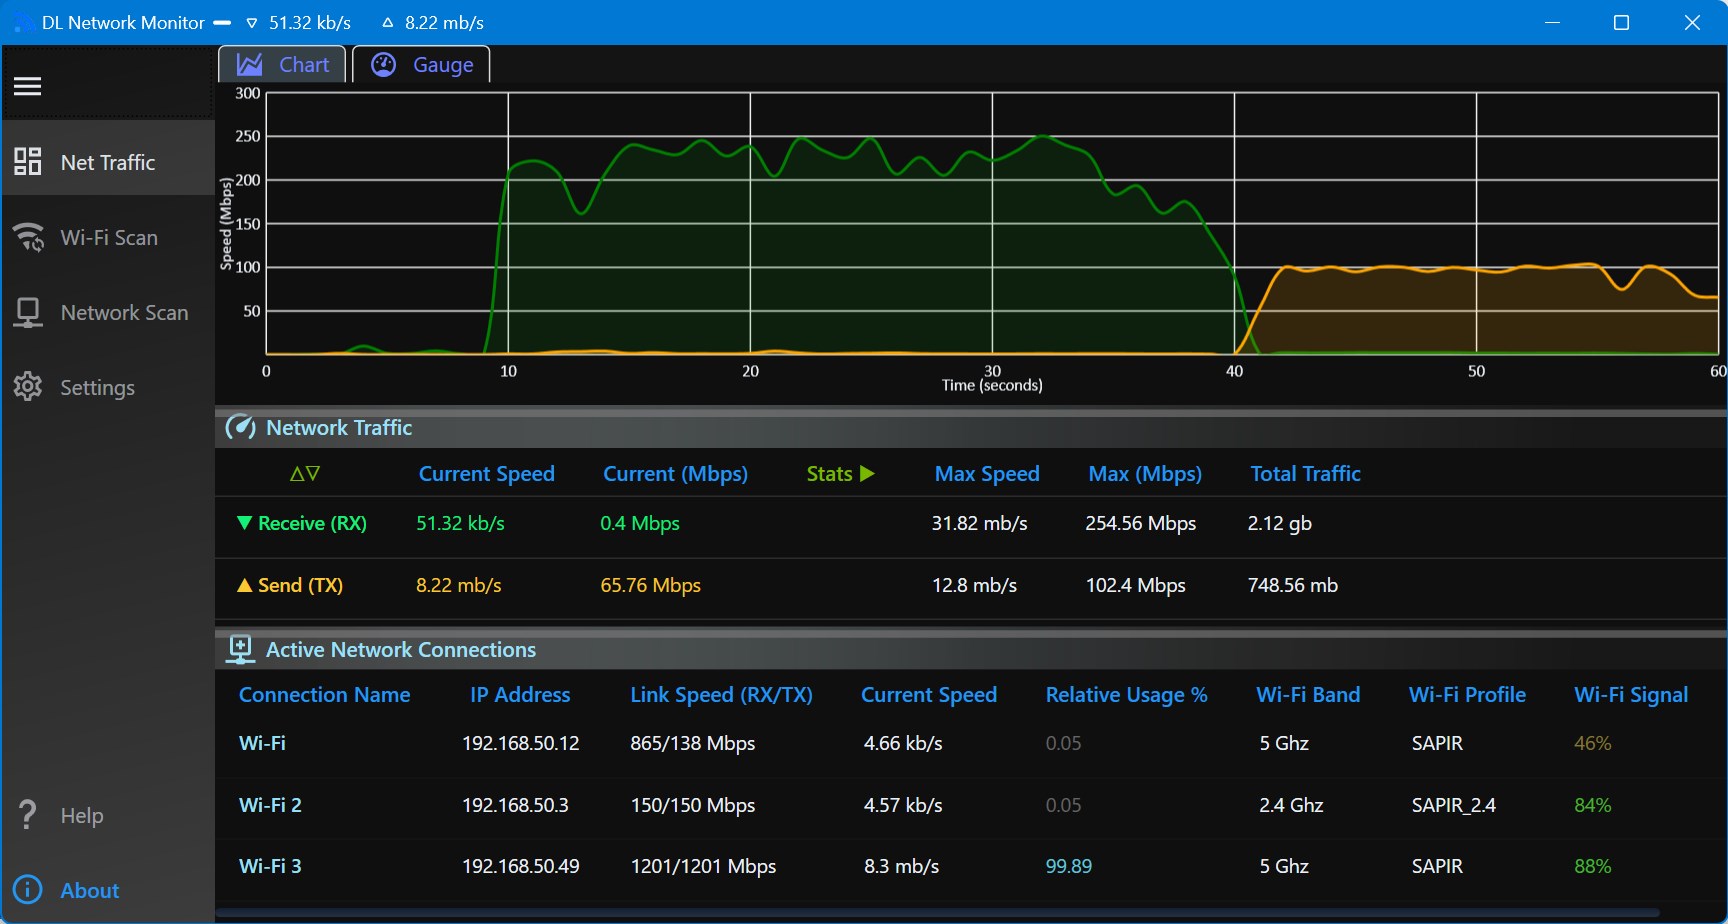Click the green Receive down-arrow icon
Image resolution: width=1728 pixels, height=924 pixels.
[244, 523]
